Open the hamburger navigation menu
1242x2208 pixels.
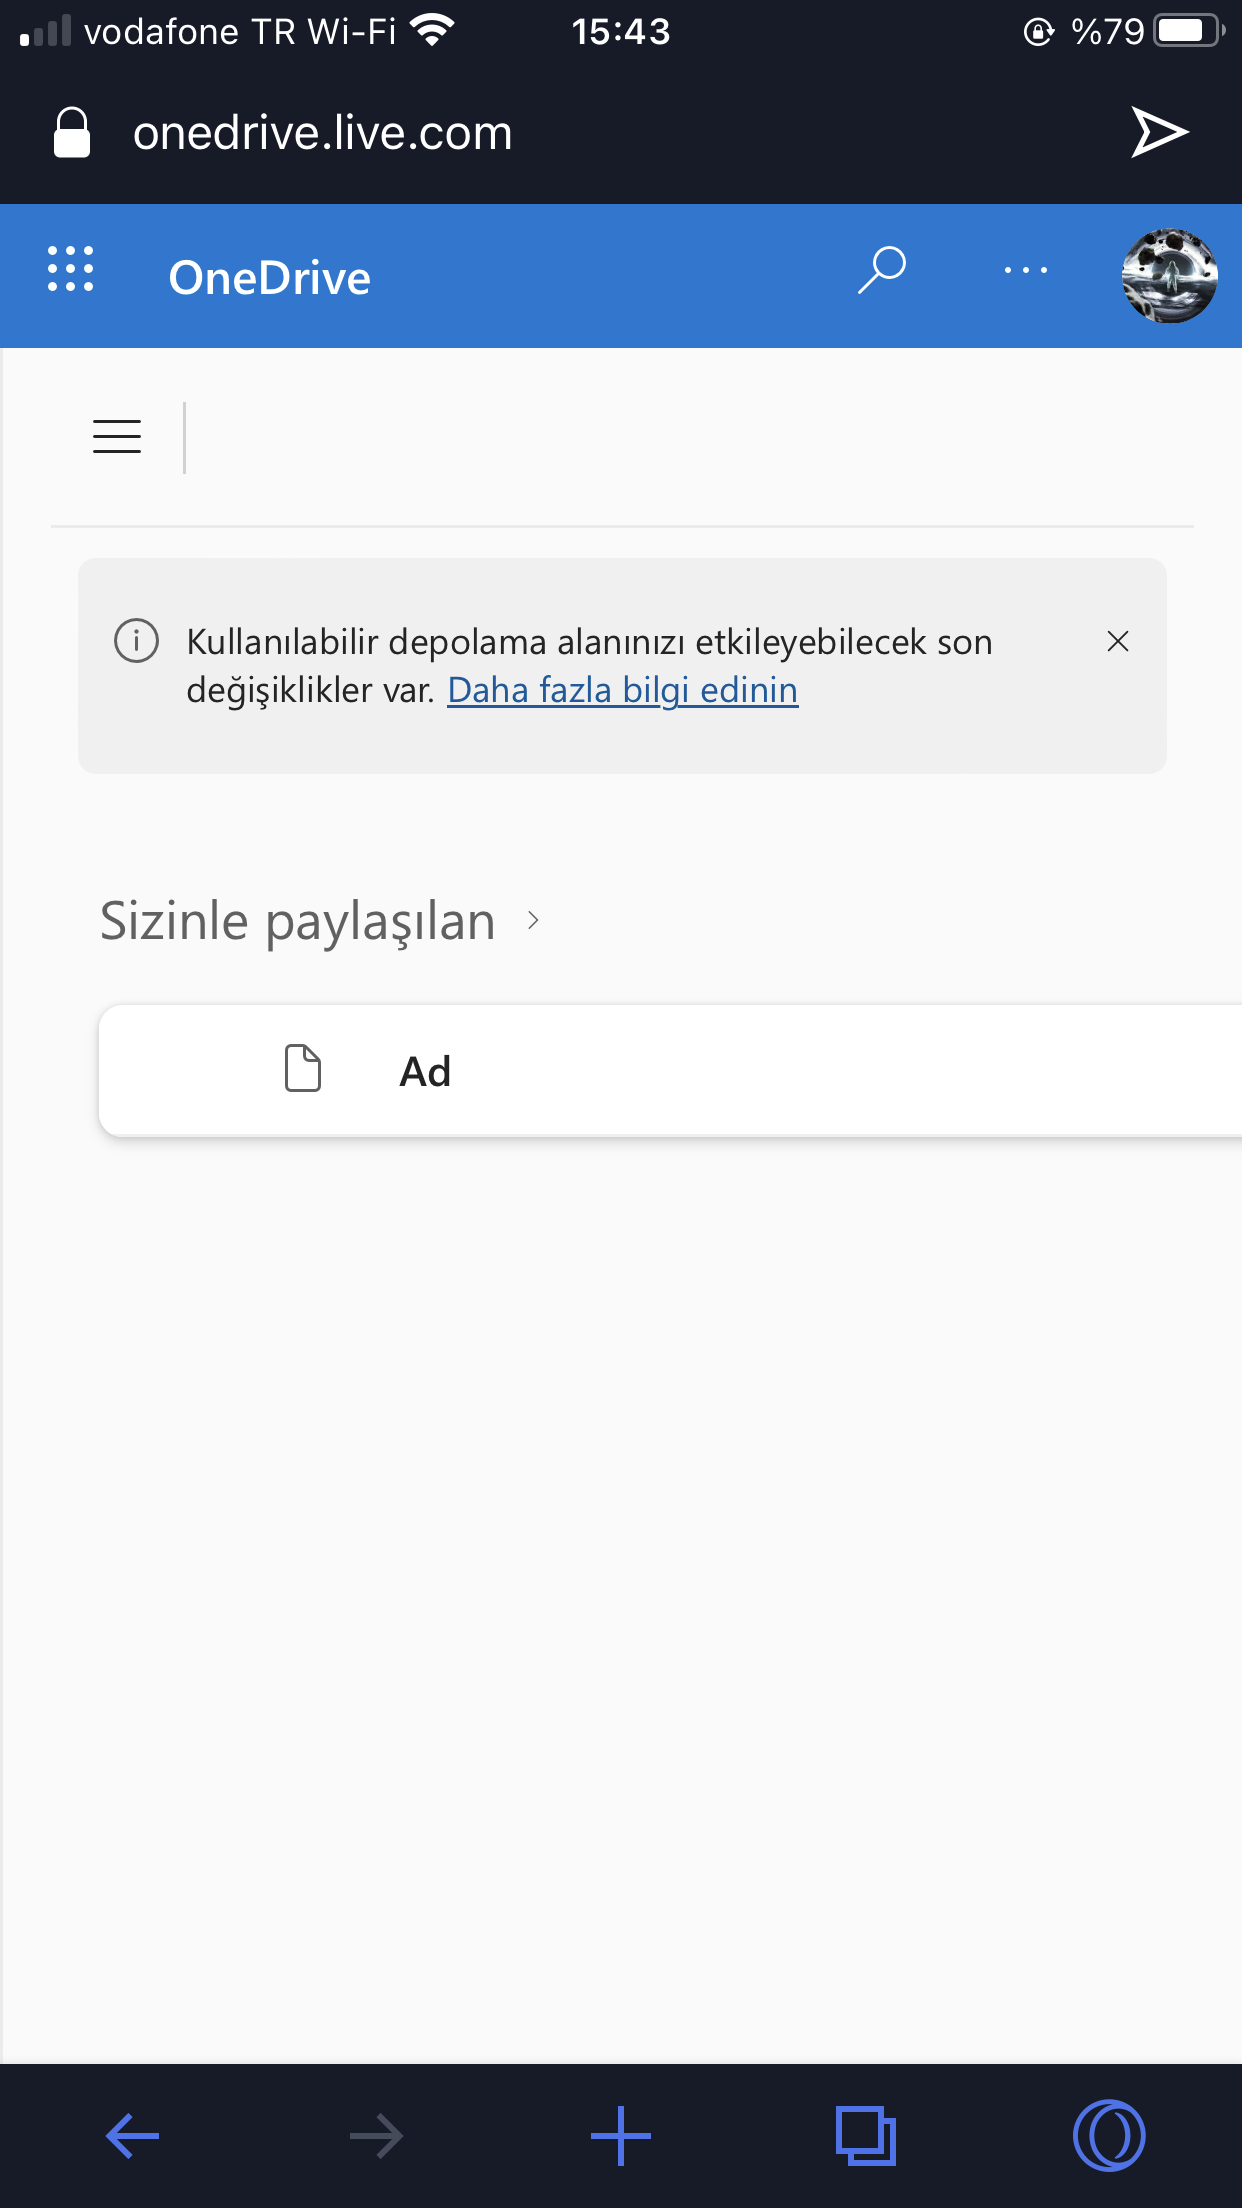click(x=117, y=437)
